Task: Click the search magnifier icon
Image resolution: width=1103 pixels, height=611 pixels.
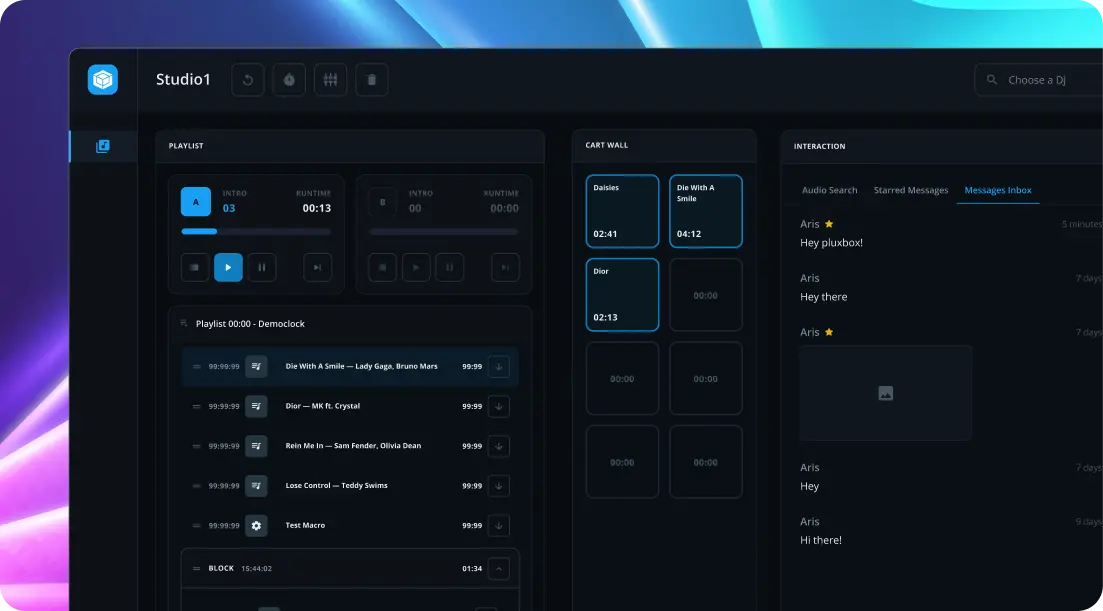Action: point(992,80)
